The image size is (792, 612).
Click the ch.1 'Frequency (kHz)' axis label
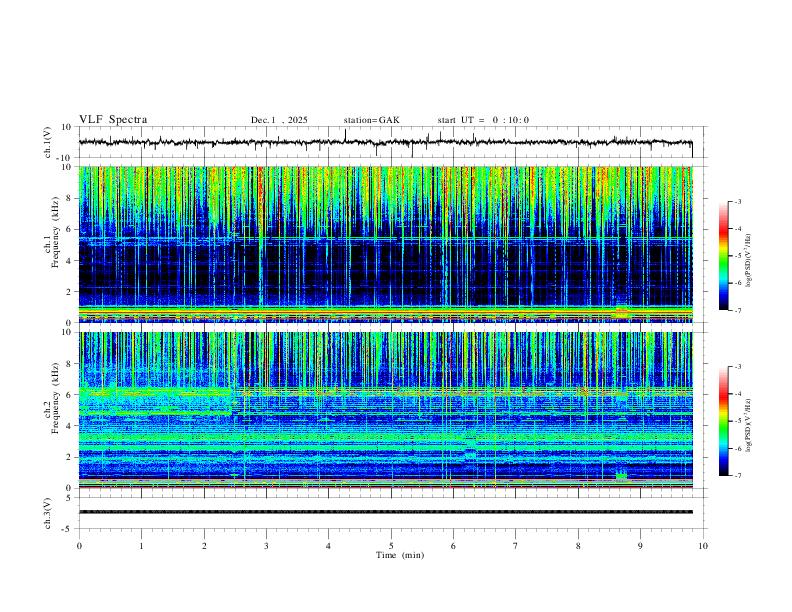[x=56, y=233]
